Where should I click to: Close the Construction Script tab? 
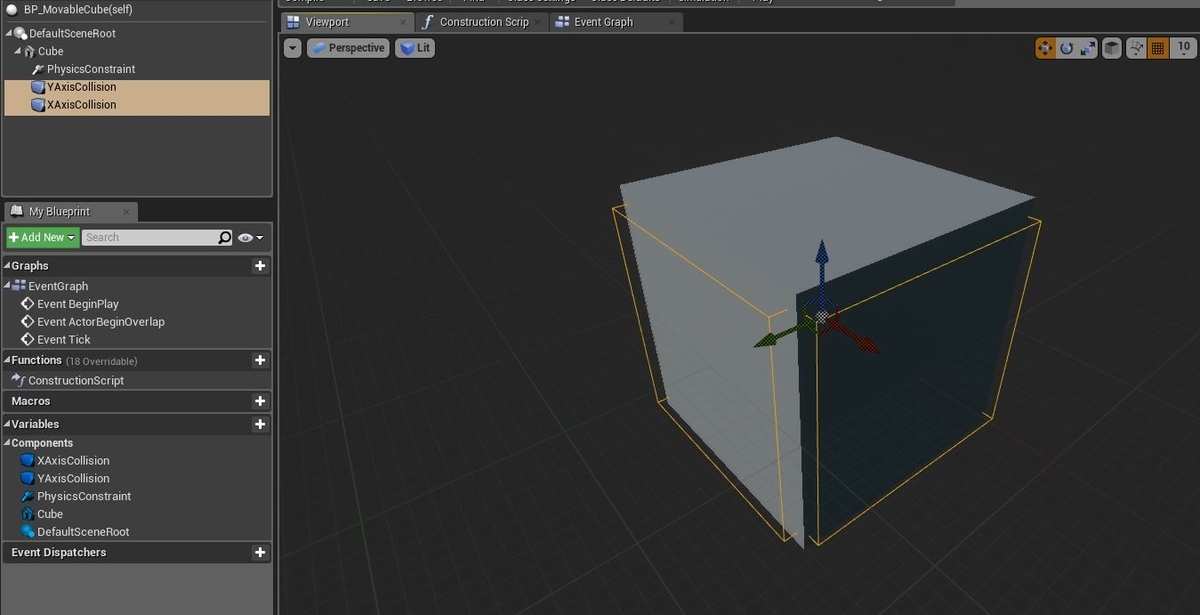point(538,22)
